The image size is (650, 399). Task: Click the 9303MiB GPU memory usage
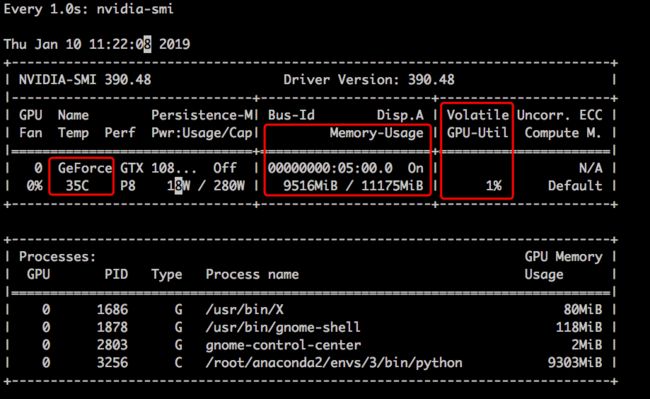[575, 363]
